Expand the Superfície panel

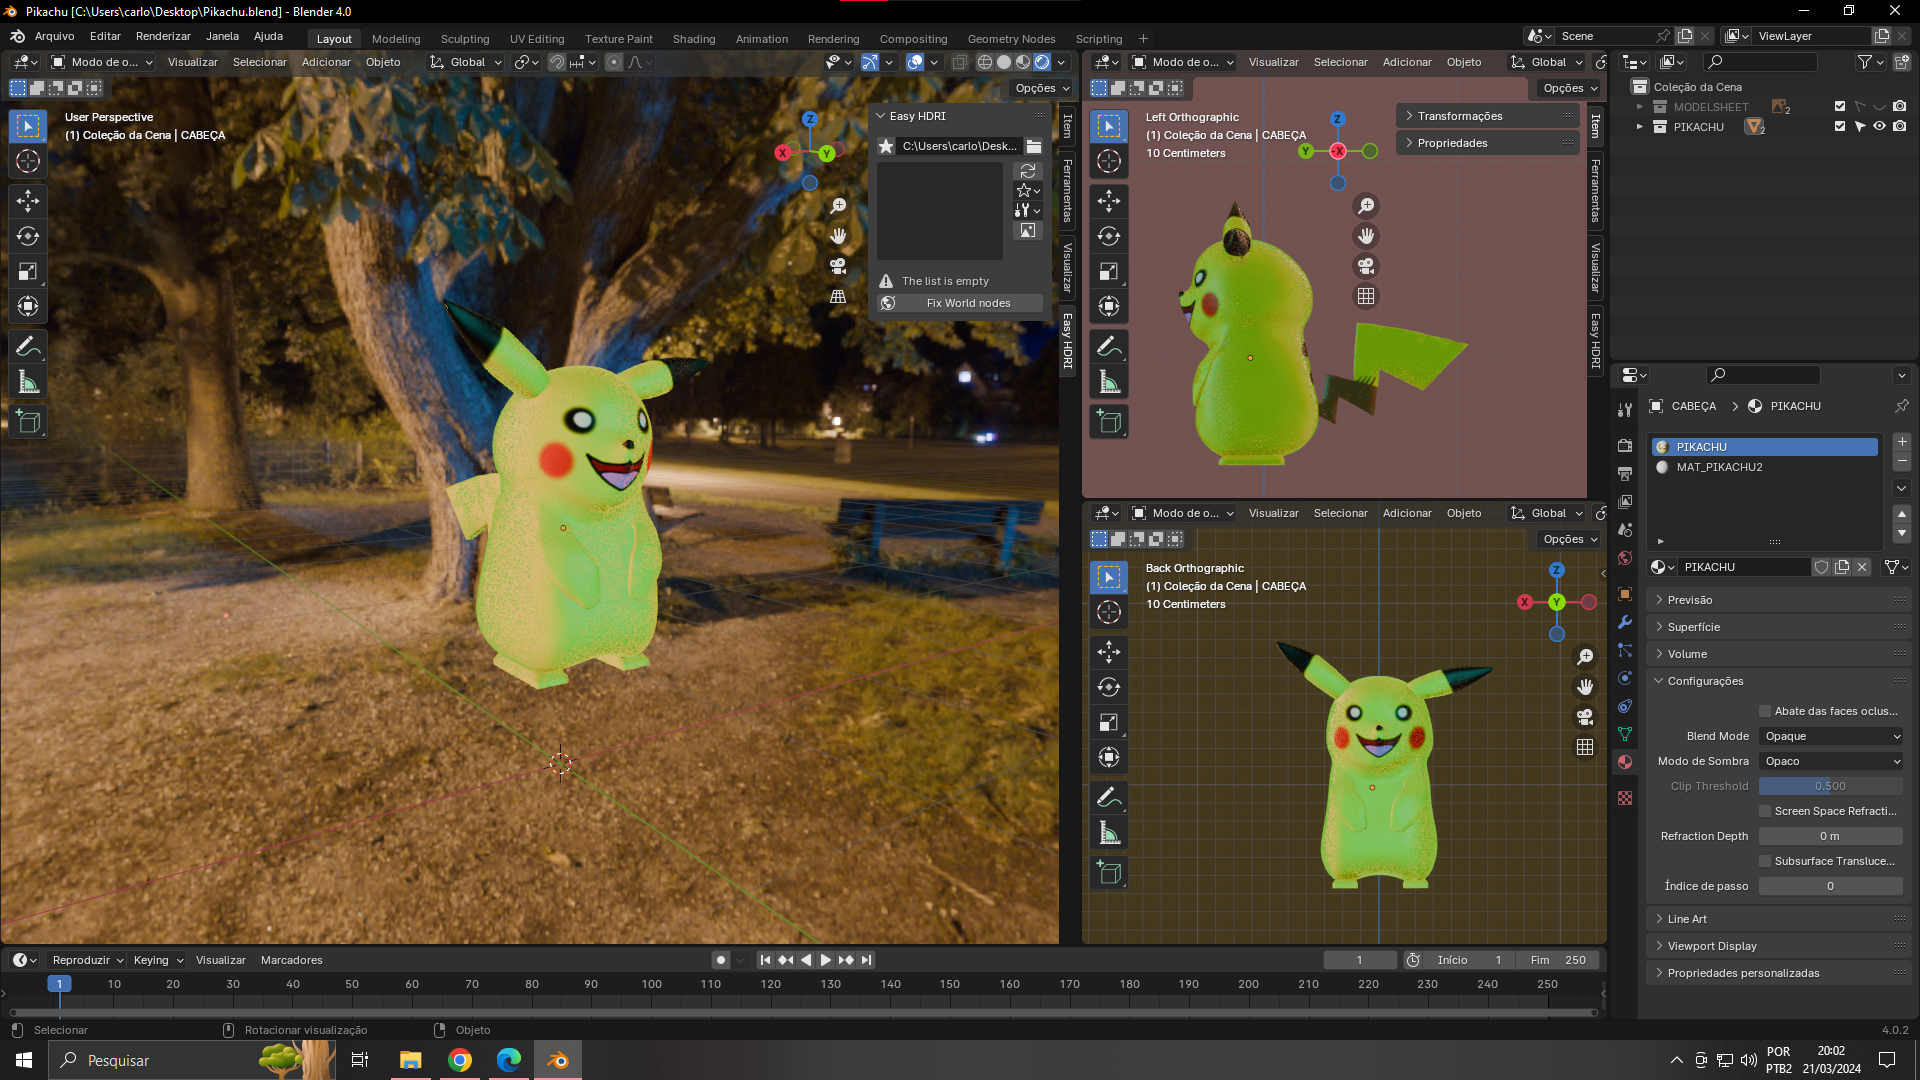(x=1694, y=627)
